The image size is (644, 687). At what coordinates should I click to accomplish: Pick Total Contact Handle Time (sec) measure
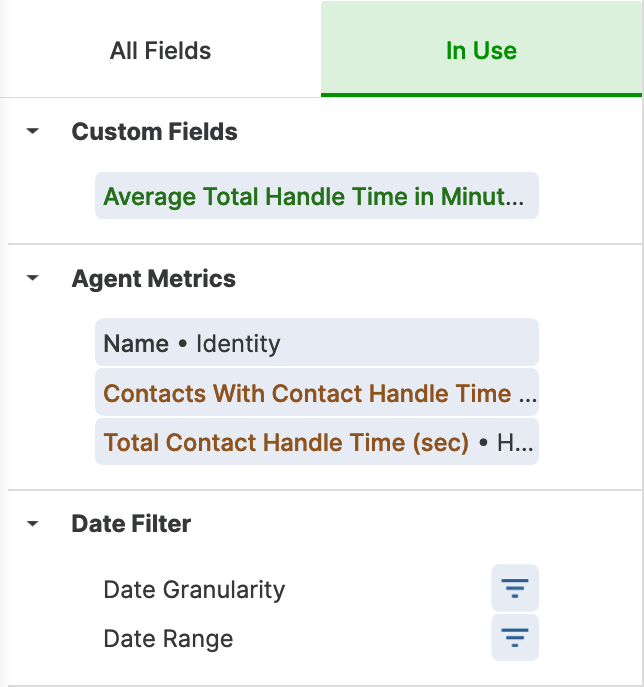pos(317,442)
